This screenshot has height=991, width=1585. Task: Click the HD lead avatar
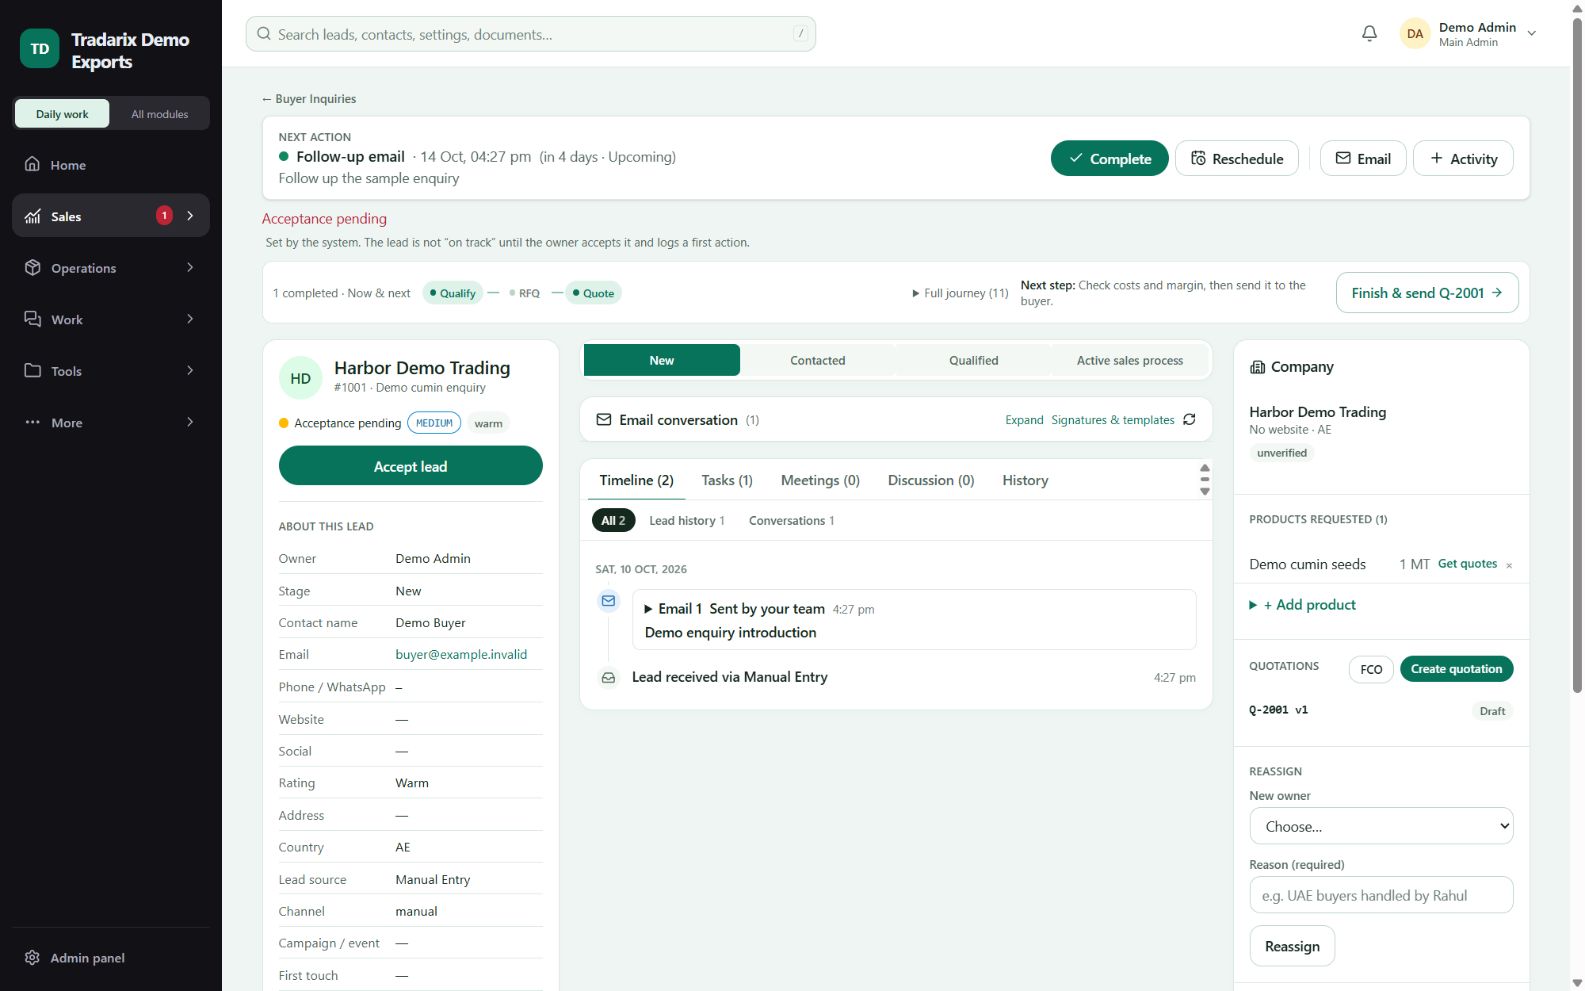point(301,378)
